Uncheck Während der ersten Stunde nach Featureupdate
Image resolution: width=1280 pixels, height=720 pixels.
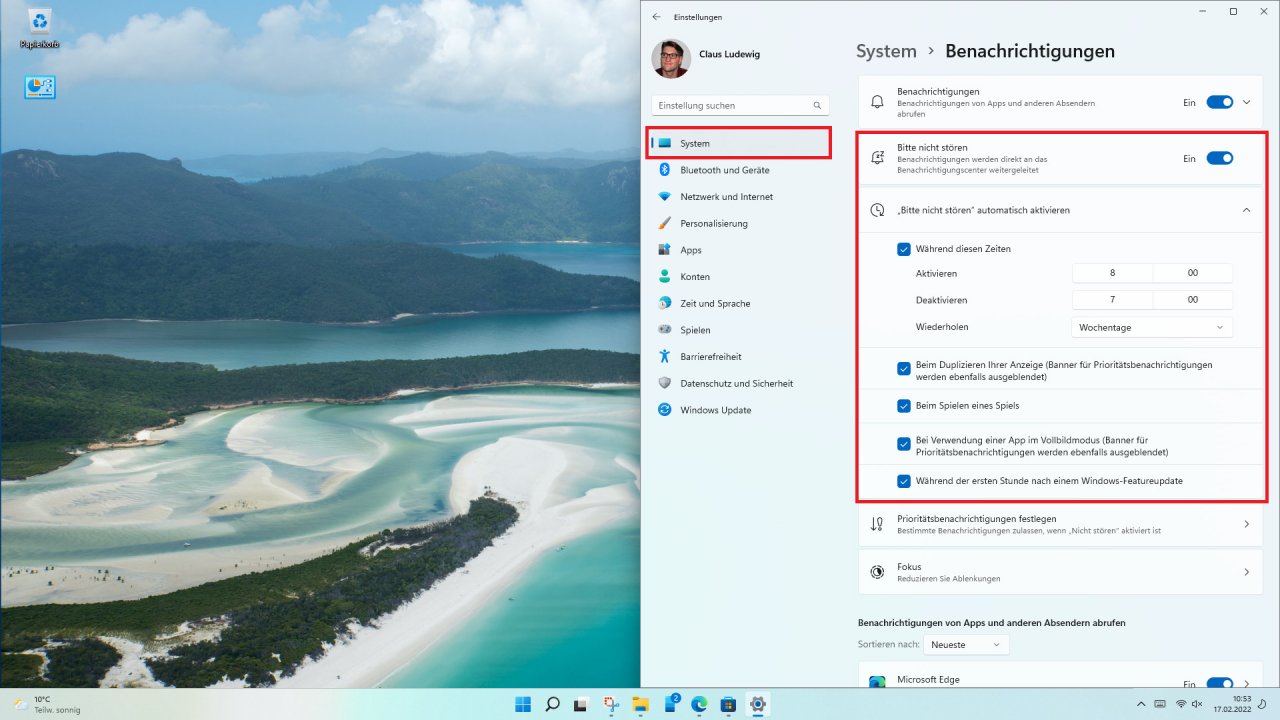tap(904, 481)
